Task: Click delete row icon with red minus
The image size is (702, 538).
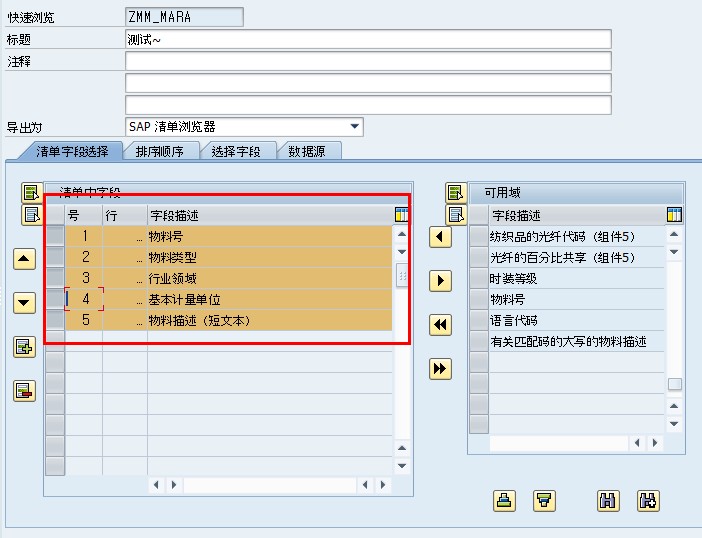Action: click(24, 391)
